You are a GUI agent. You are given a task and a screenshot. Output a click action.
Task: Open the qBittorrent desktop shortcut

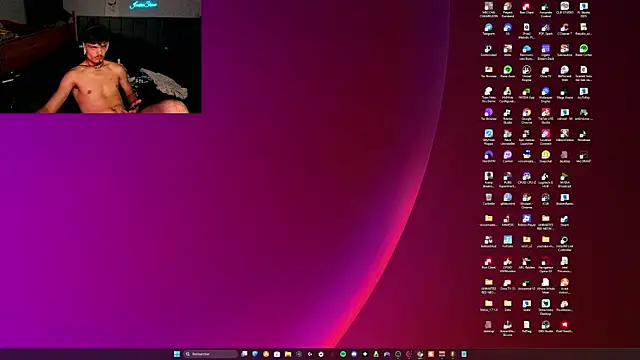coord(507,199)
